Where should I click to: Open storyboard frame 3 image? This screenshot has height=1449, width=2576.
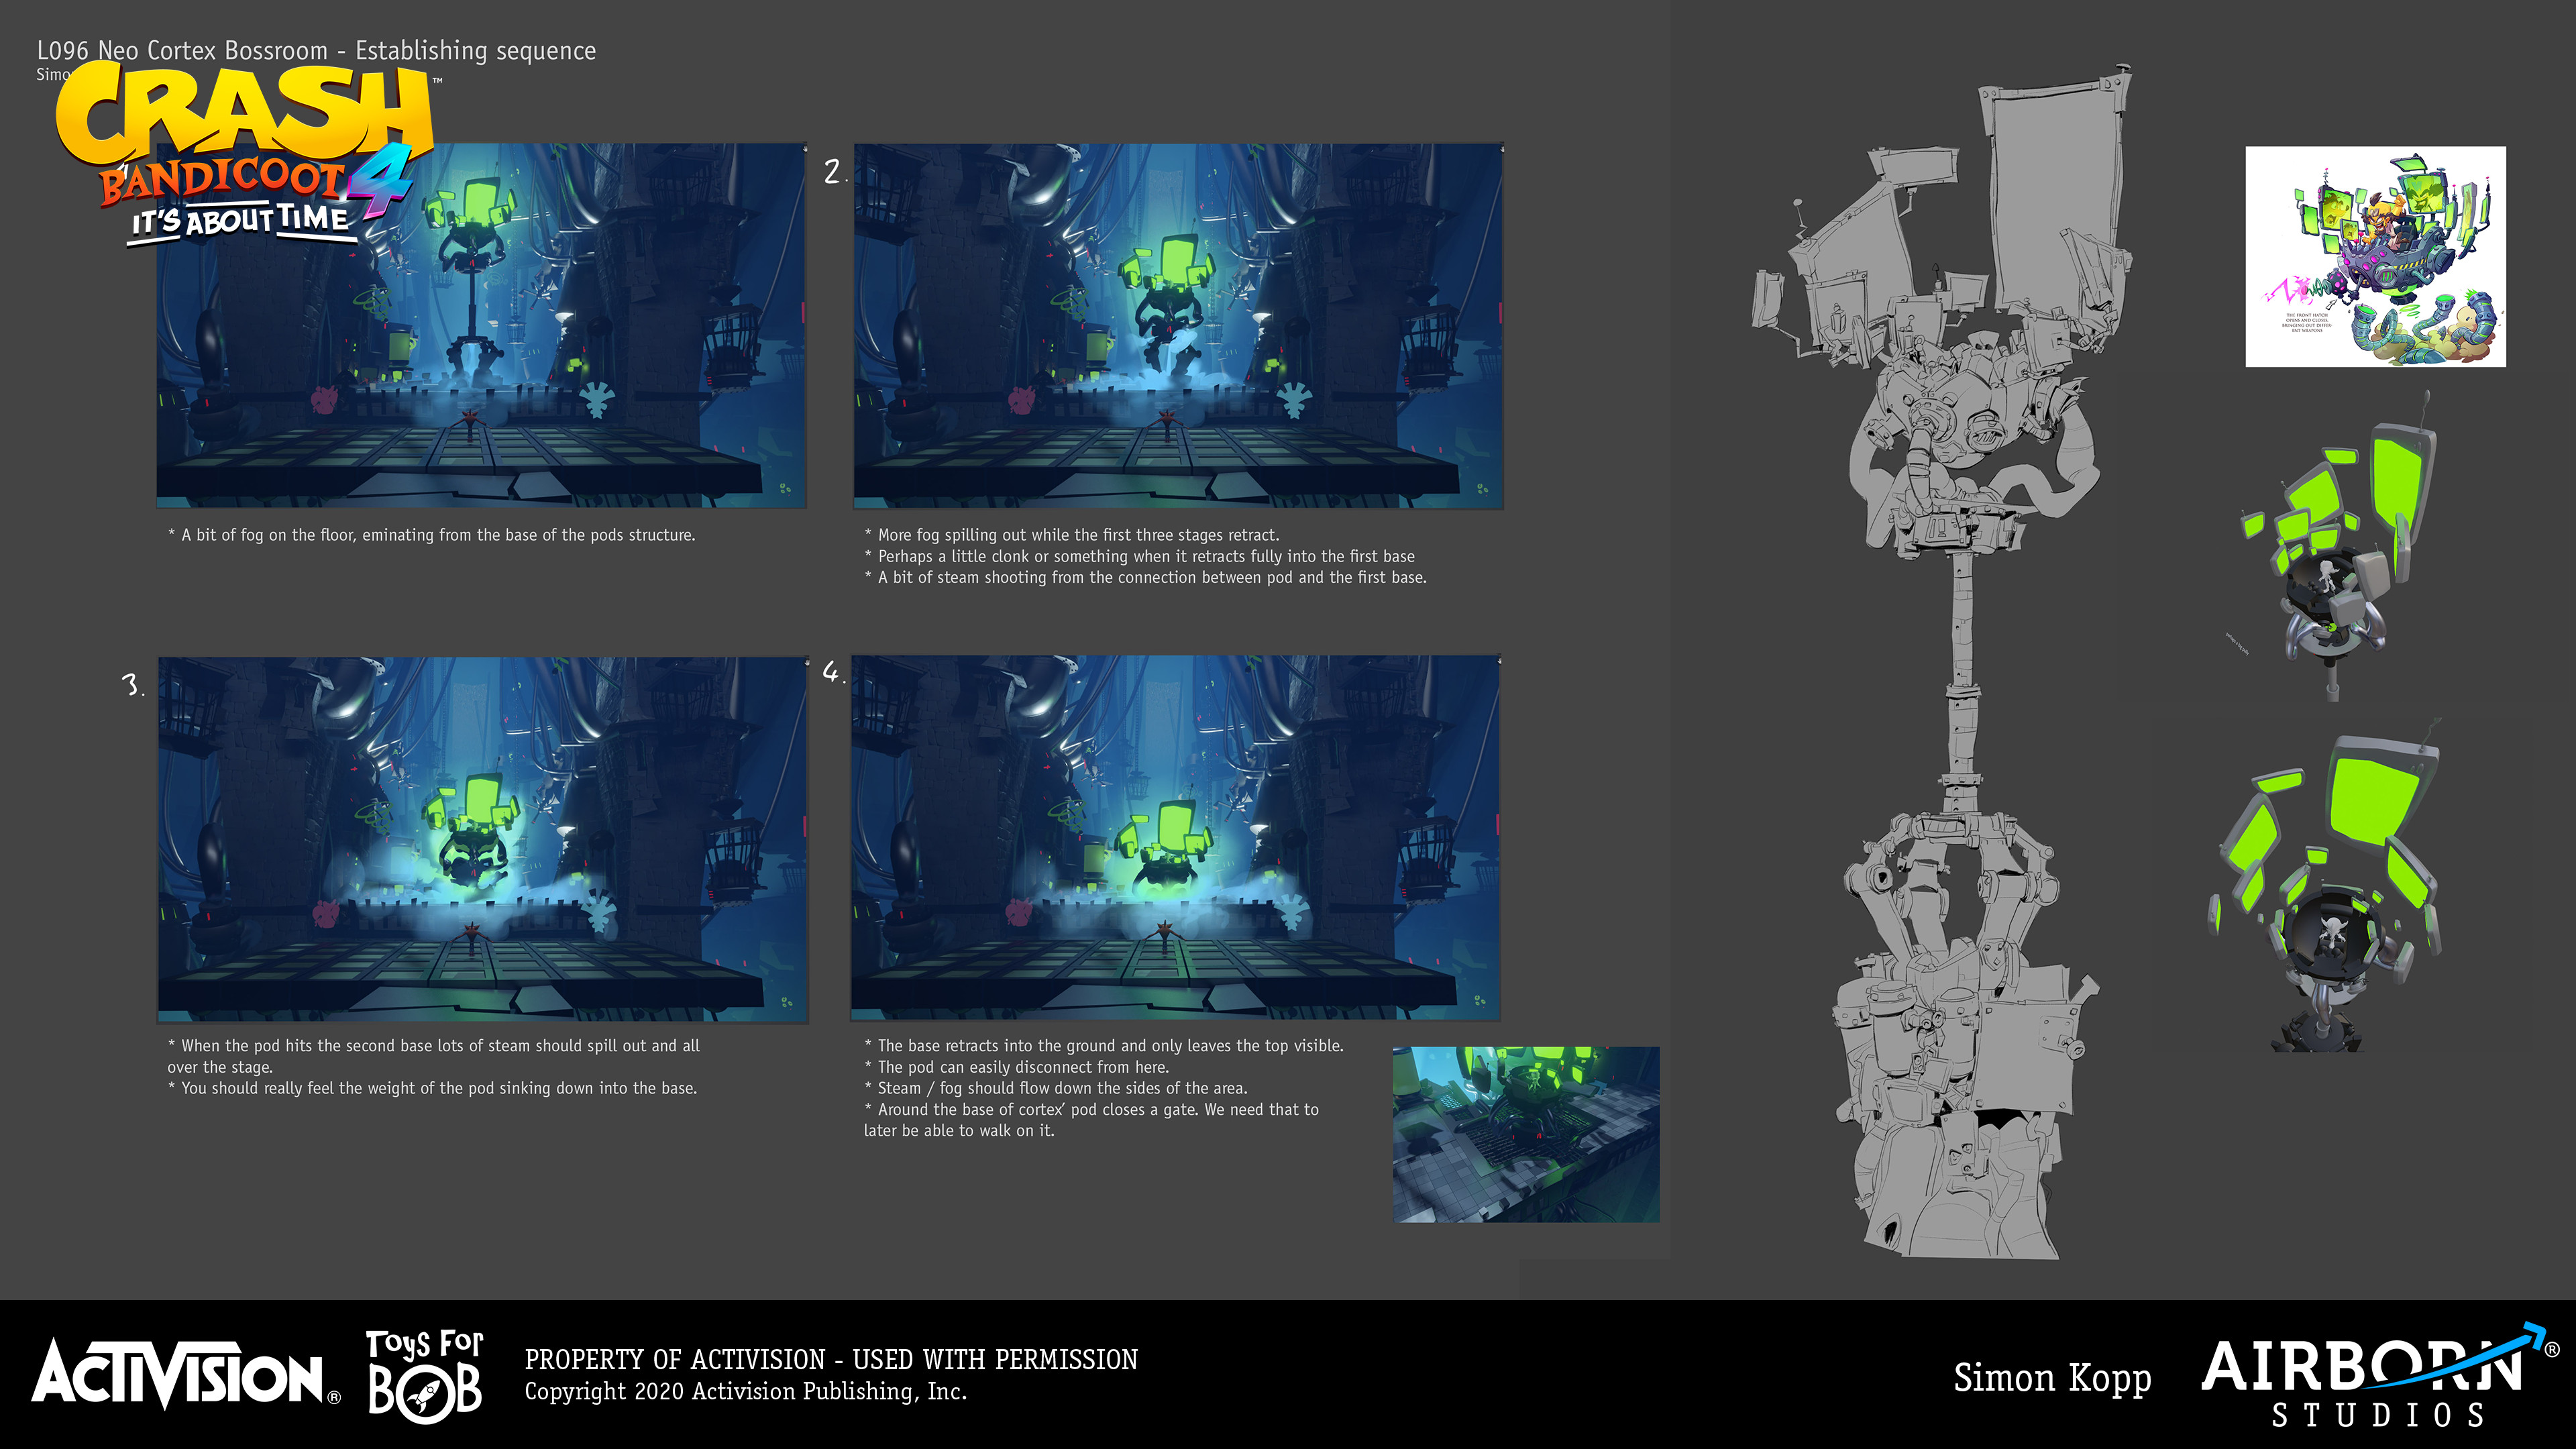483,839
